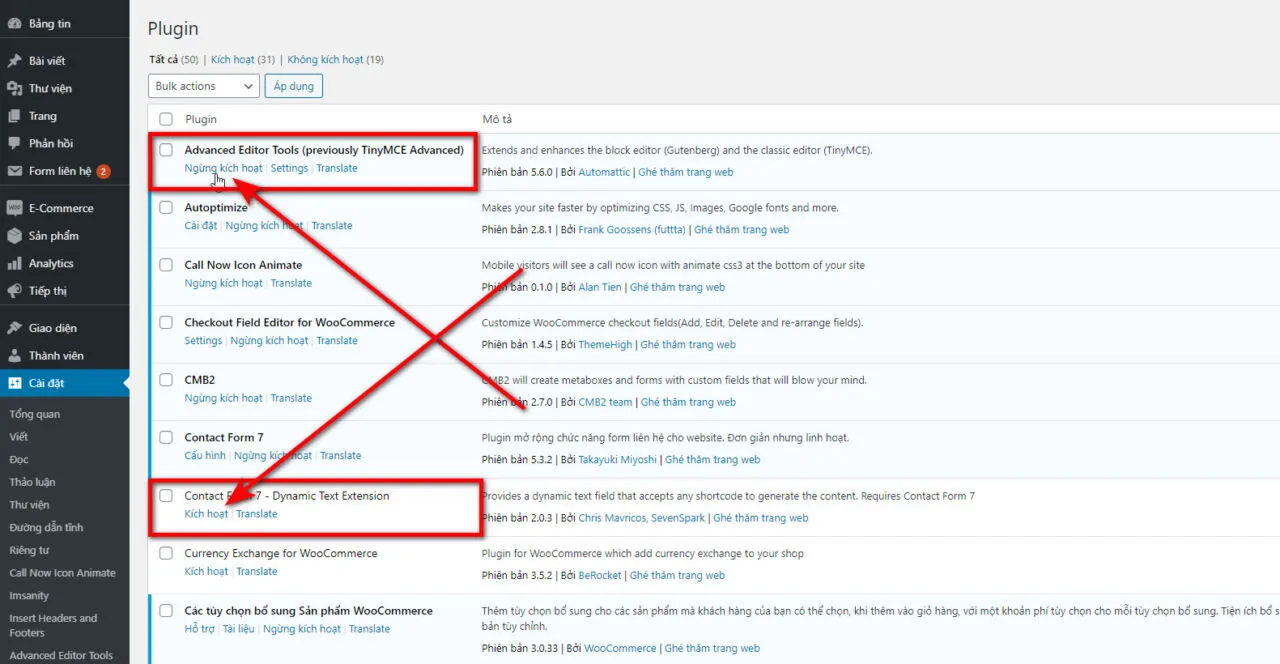
Task: Open Call Now Icon Animate sidebar submenu
Action: pos(62,573)
